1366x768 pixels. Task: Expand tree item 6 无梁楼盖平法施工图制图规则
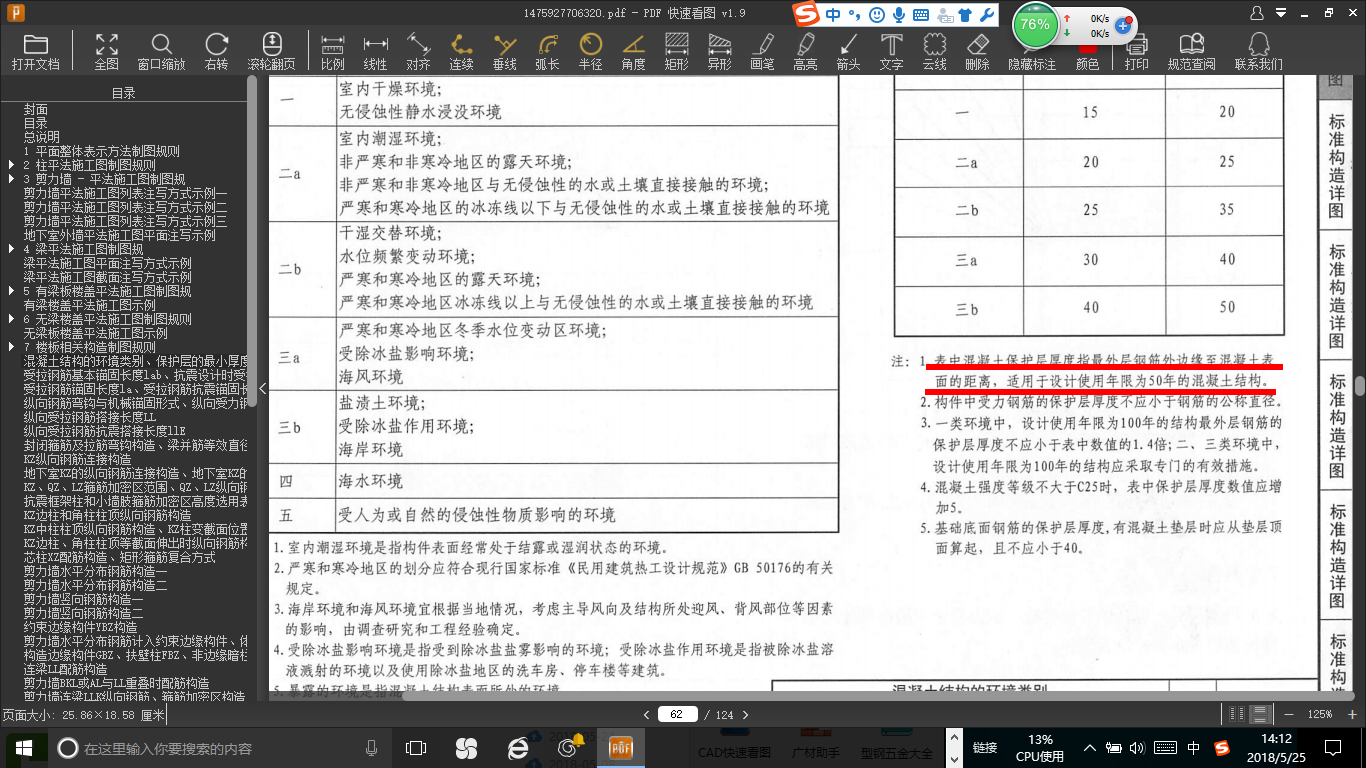tap(11, 319)
